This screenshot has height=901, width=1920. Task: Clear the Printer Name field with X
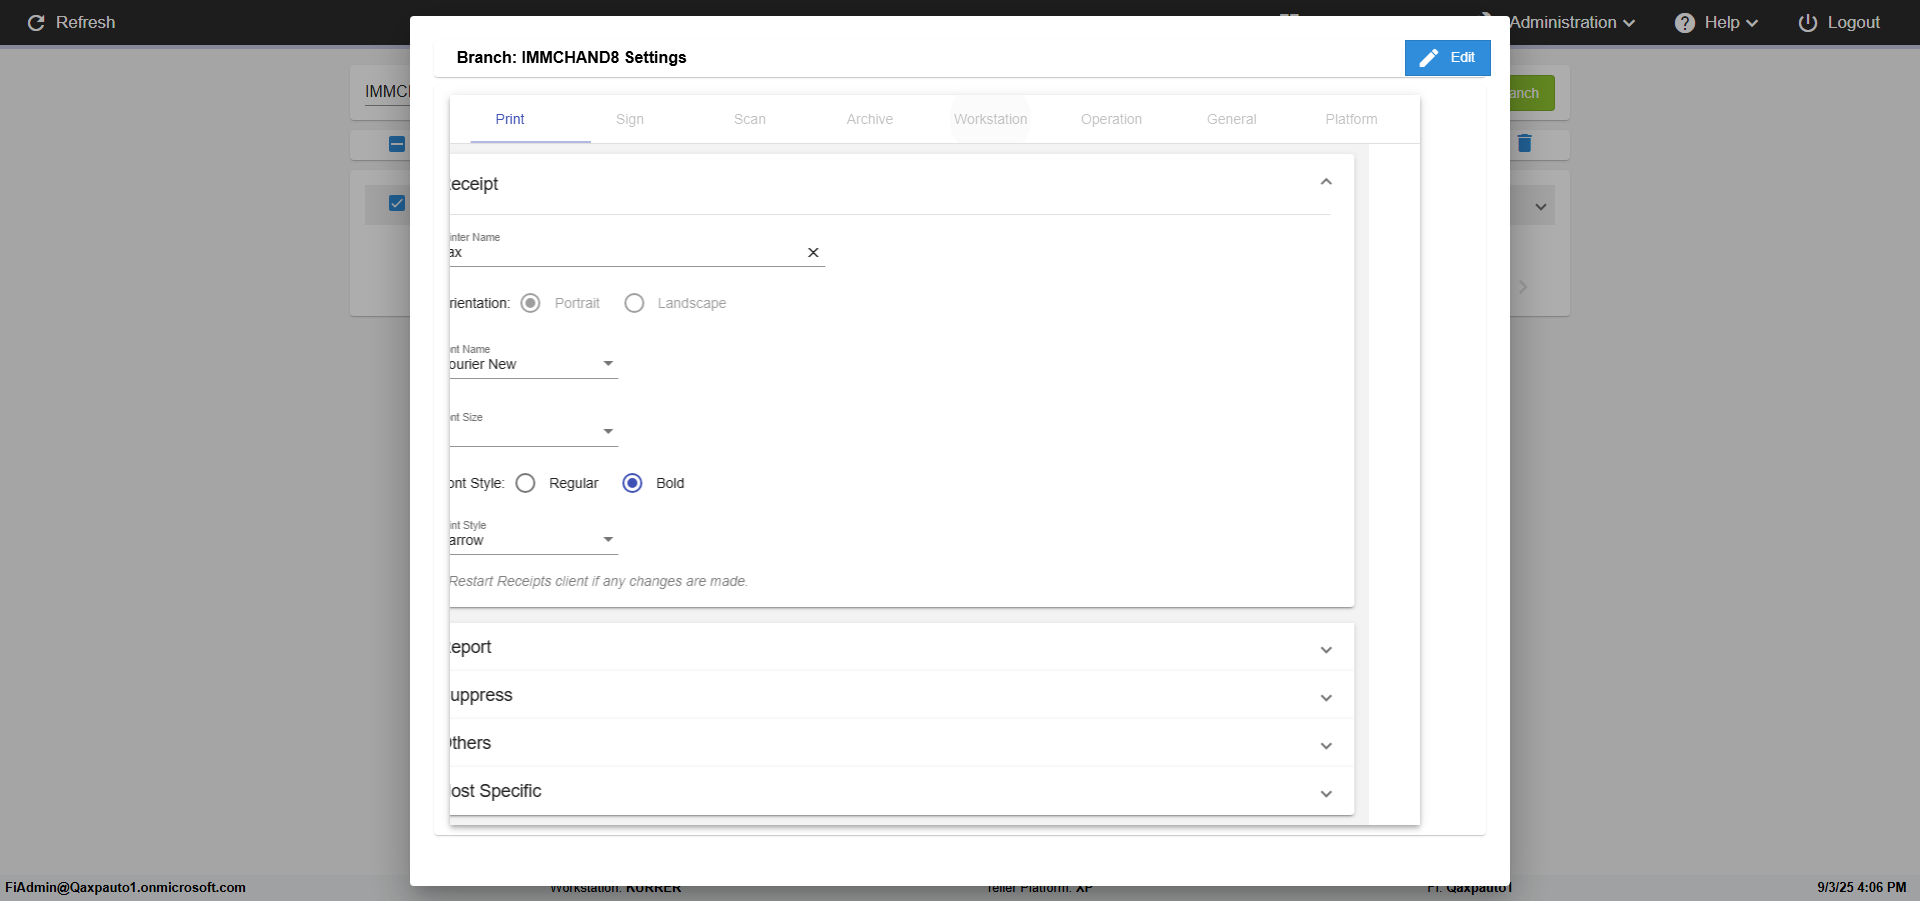(x=813, y=253)
